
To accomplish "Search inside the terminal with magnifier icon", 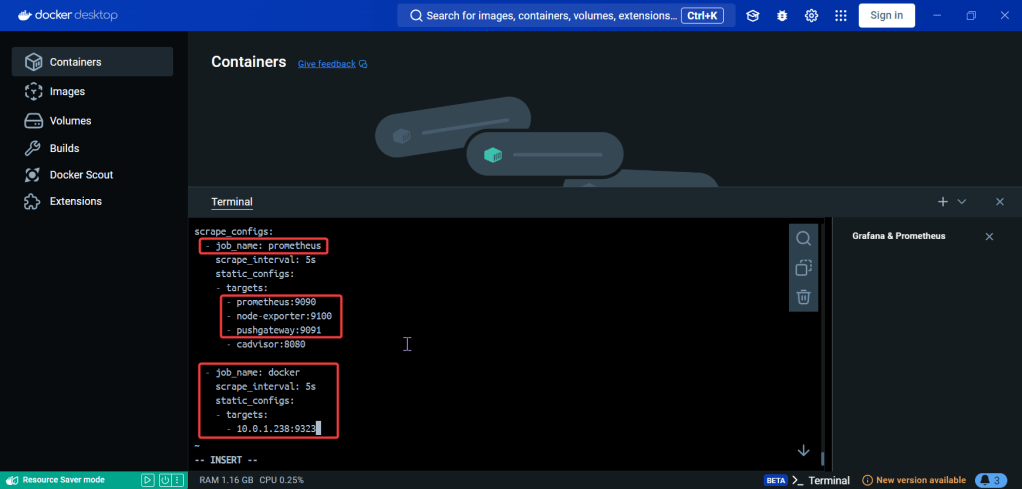I will pos(803,238).
